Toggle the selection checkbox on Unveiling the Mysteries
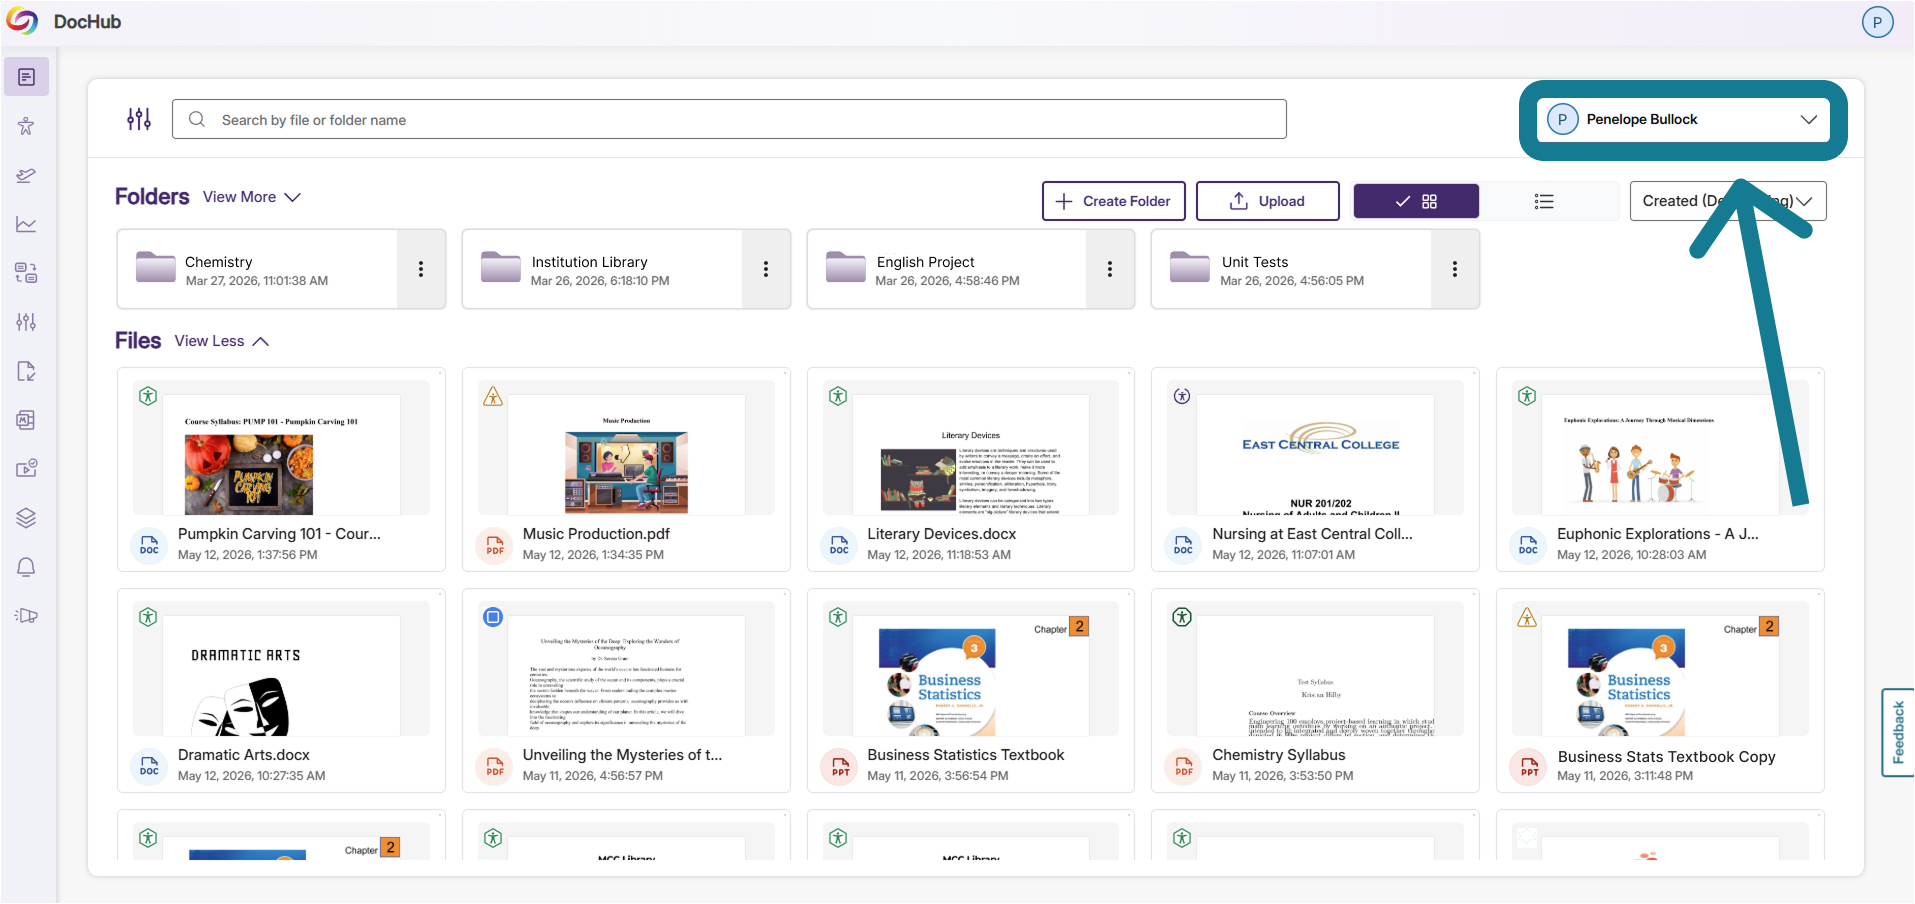Image resolution: width=1915 pixels, height=904 pixels. [x=493, y=617]
